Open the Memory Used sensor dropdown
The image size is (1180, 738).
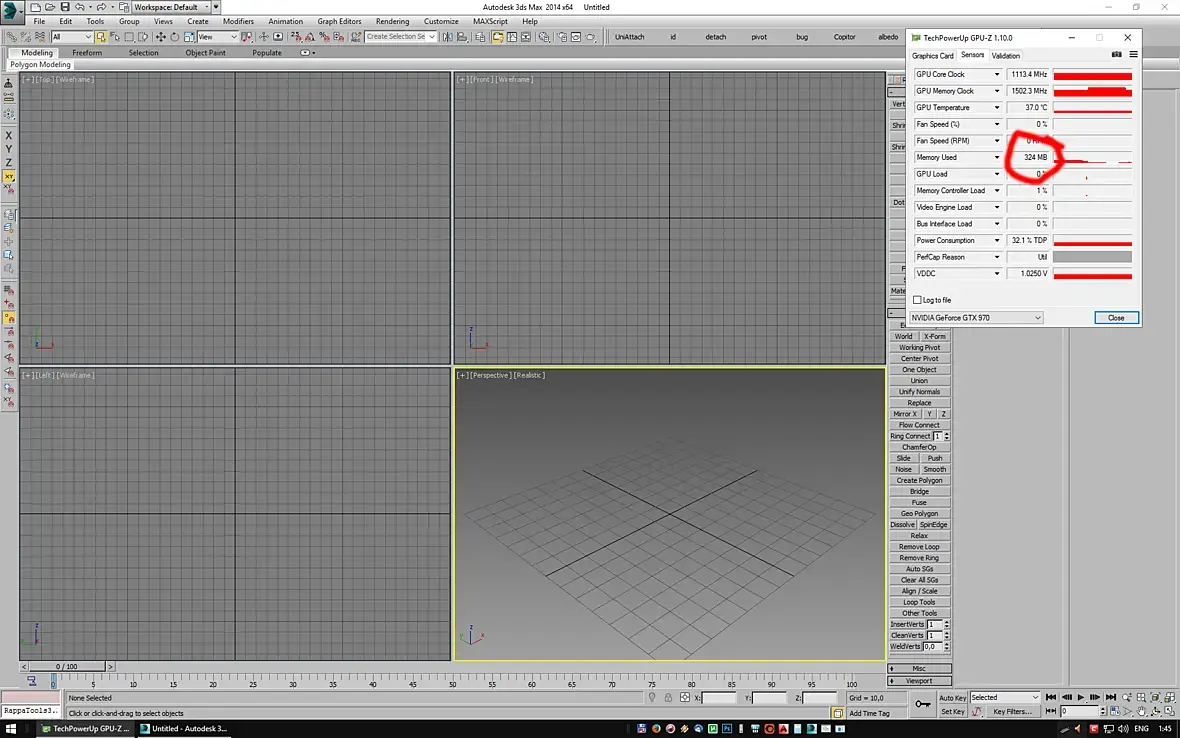[996, 157]
